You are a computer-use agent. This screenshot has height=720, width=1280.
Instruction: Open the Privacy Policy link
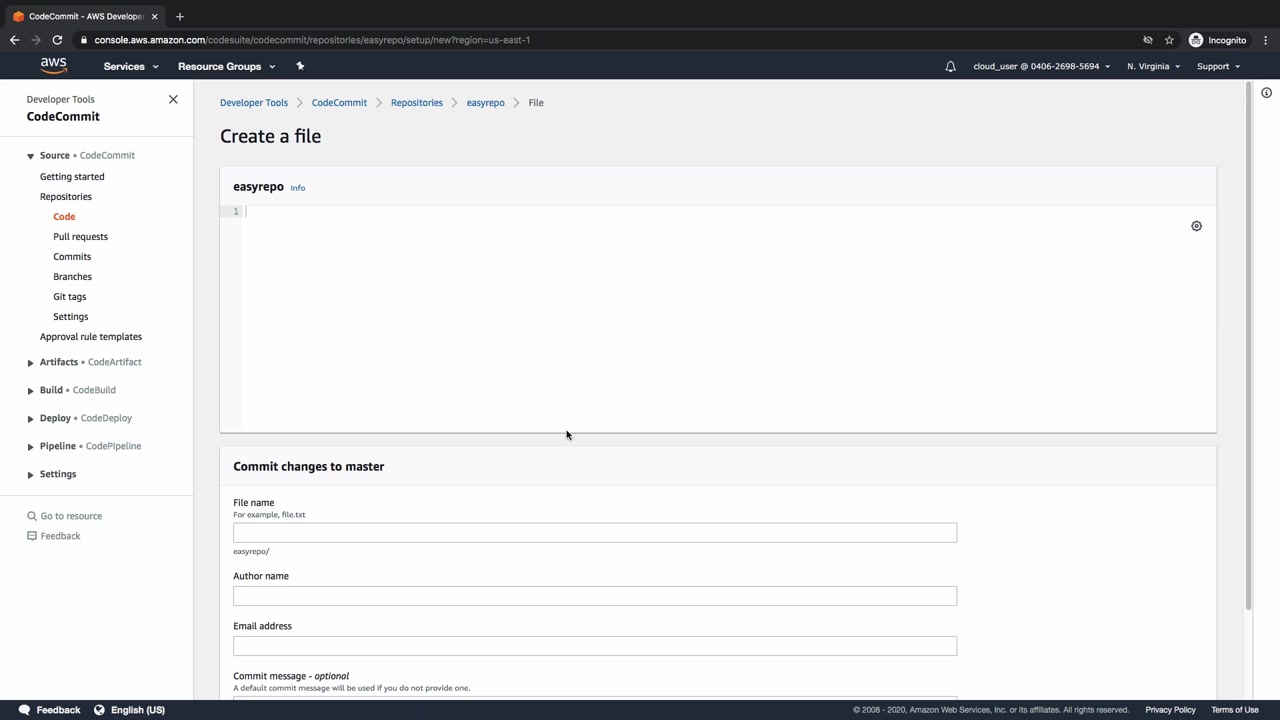pos(1170,710)
